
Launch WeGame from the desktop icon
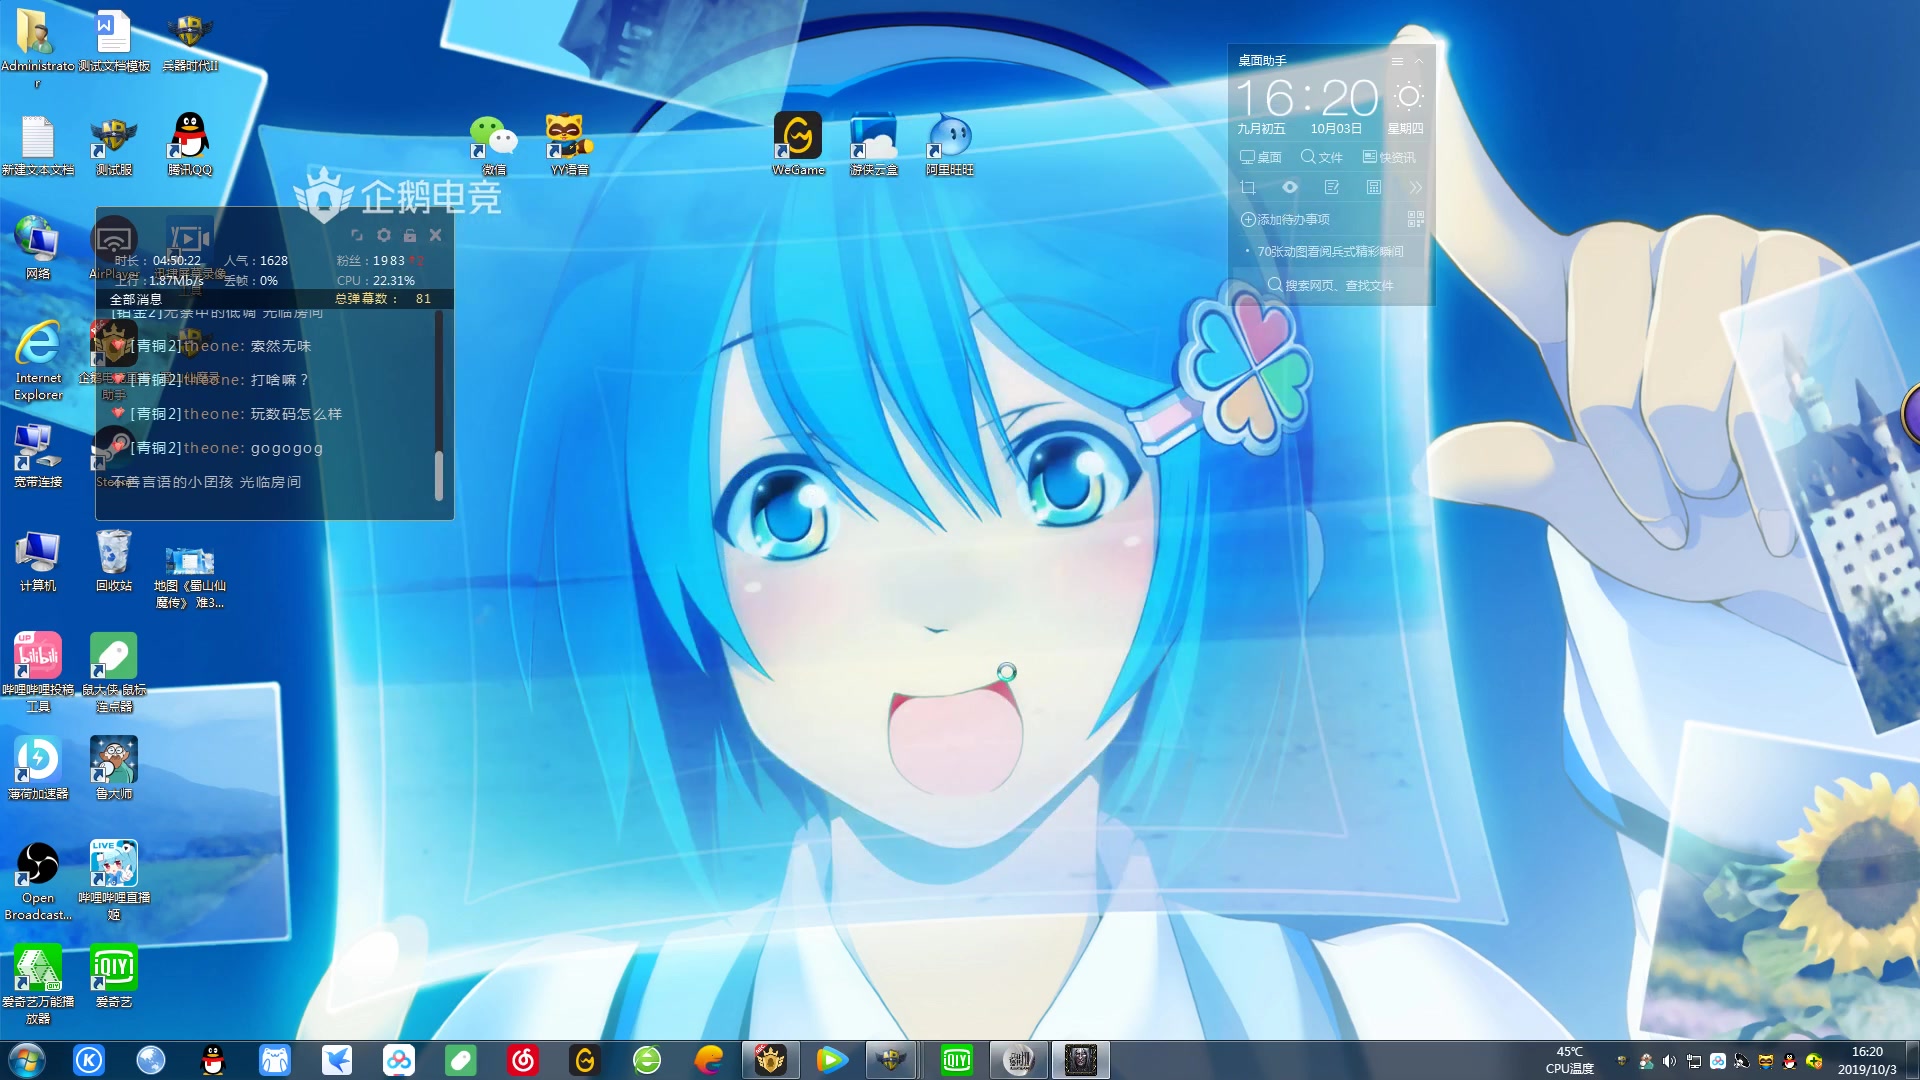[798, 146]
